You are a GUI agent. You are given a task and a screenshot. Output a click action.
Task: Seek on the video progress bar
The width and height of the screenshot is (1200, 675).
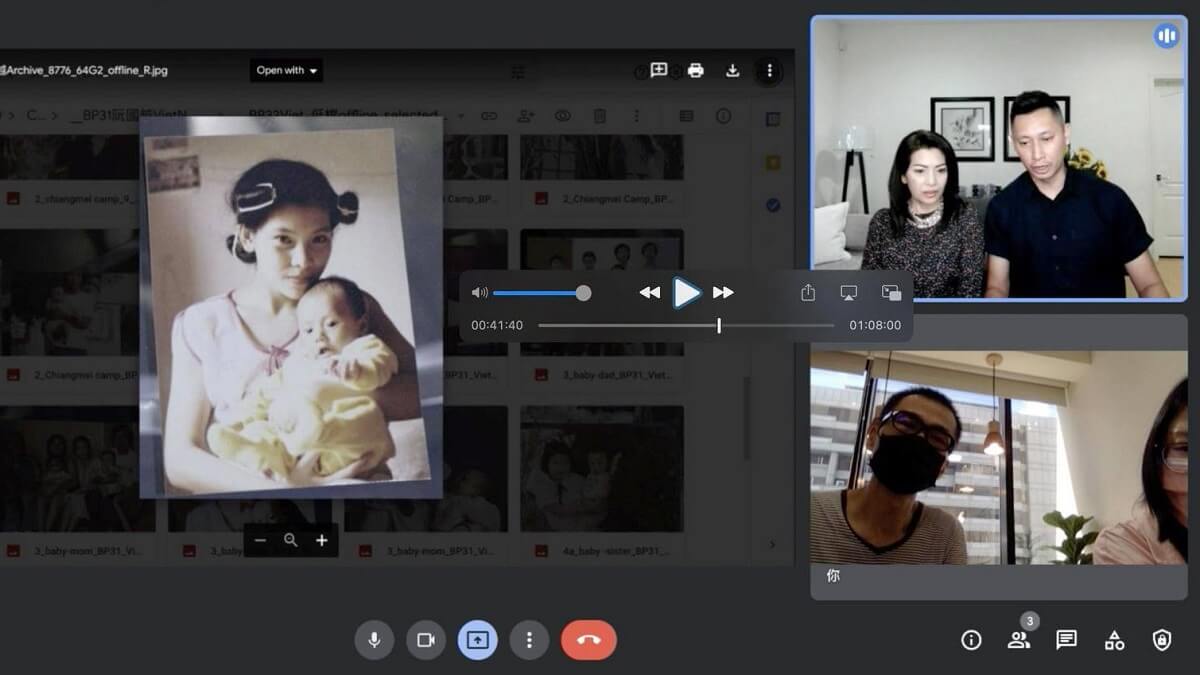pos(686,325)
